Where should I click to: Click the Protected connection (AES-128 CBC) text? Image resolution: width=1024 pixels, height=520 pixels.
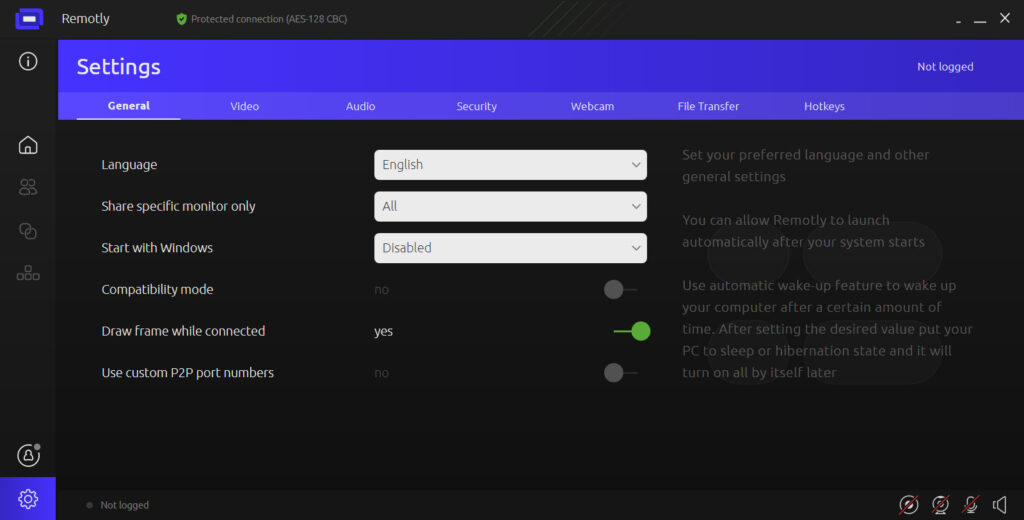tap(269, 19)
